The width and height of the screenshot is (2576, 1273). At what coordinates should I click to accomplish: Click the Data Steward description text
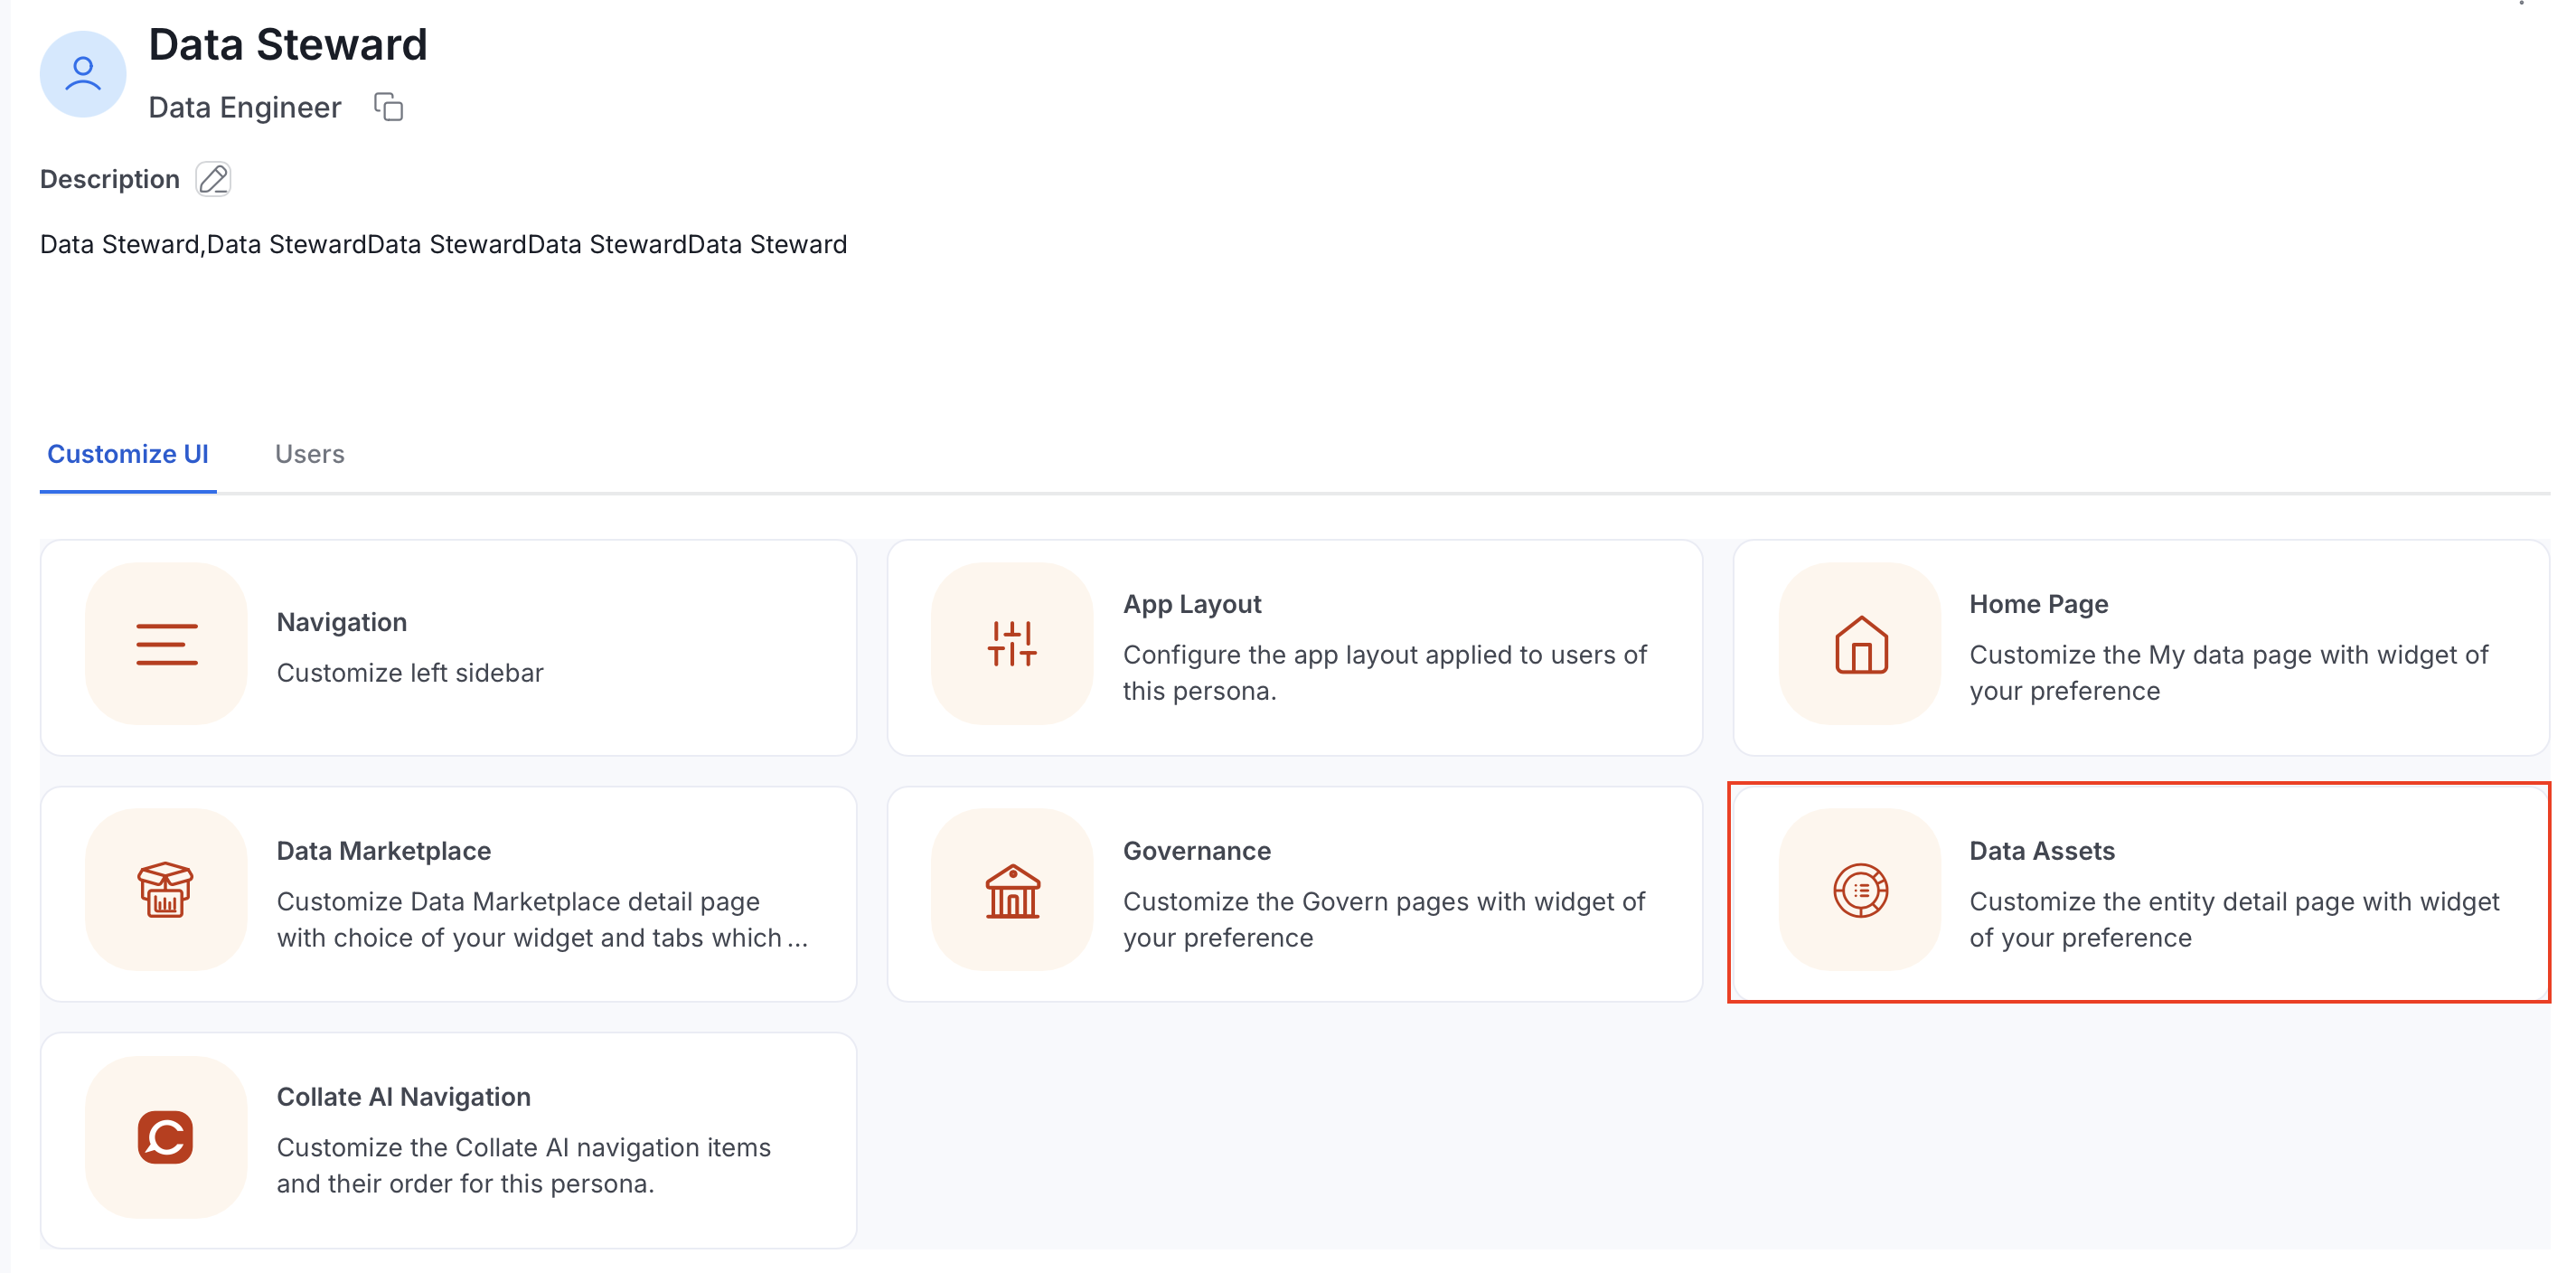(x=443, y=244)
